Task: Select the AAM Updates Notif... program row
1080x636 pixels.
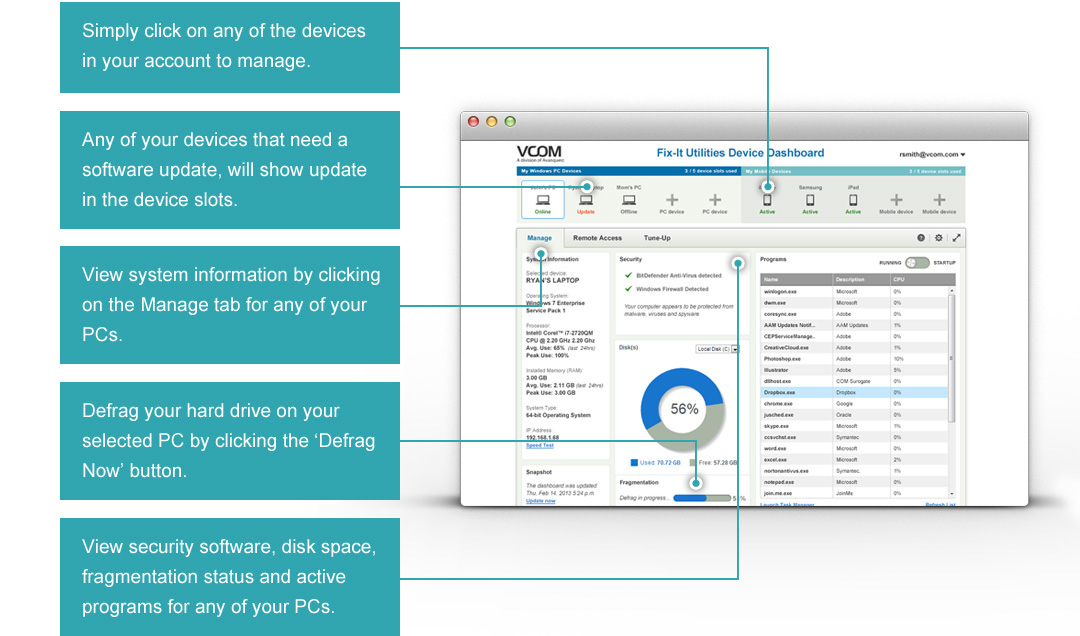Action: 854,325
